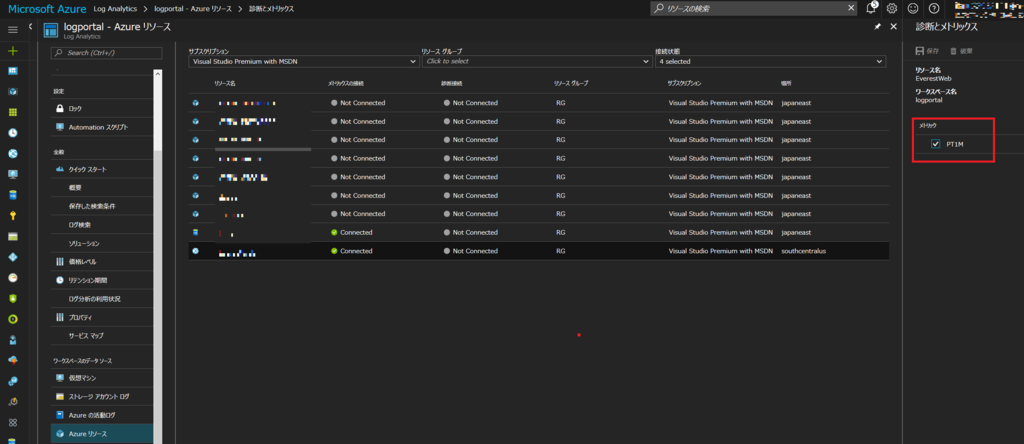
Task: Open ソリューション menu item
Action: (84, 243)
